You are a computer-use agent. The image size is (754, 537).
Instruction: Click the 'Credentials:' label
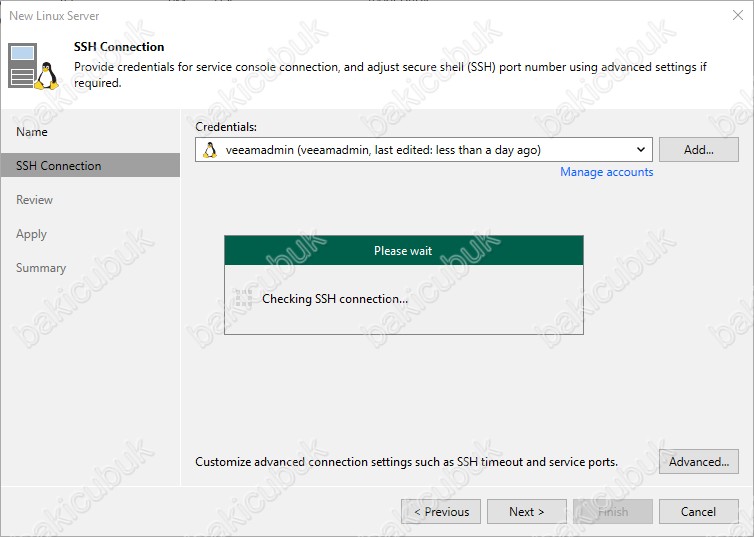point(226,127)
